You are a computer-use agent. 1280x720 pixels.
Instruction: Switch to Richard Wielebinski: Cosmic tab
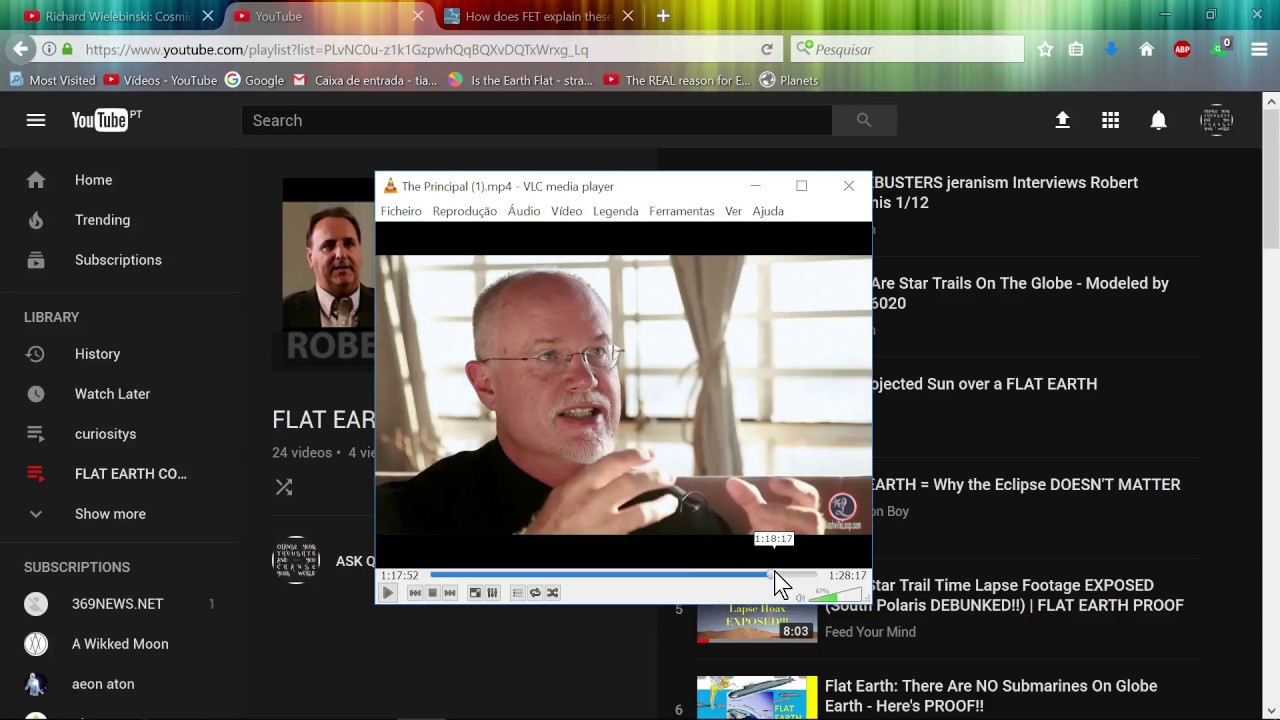(118, 16)
